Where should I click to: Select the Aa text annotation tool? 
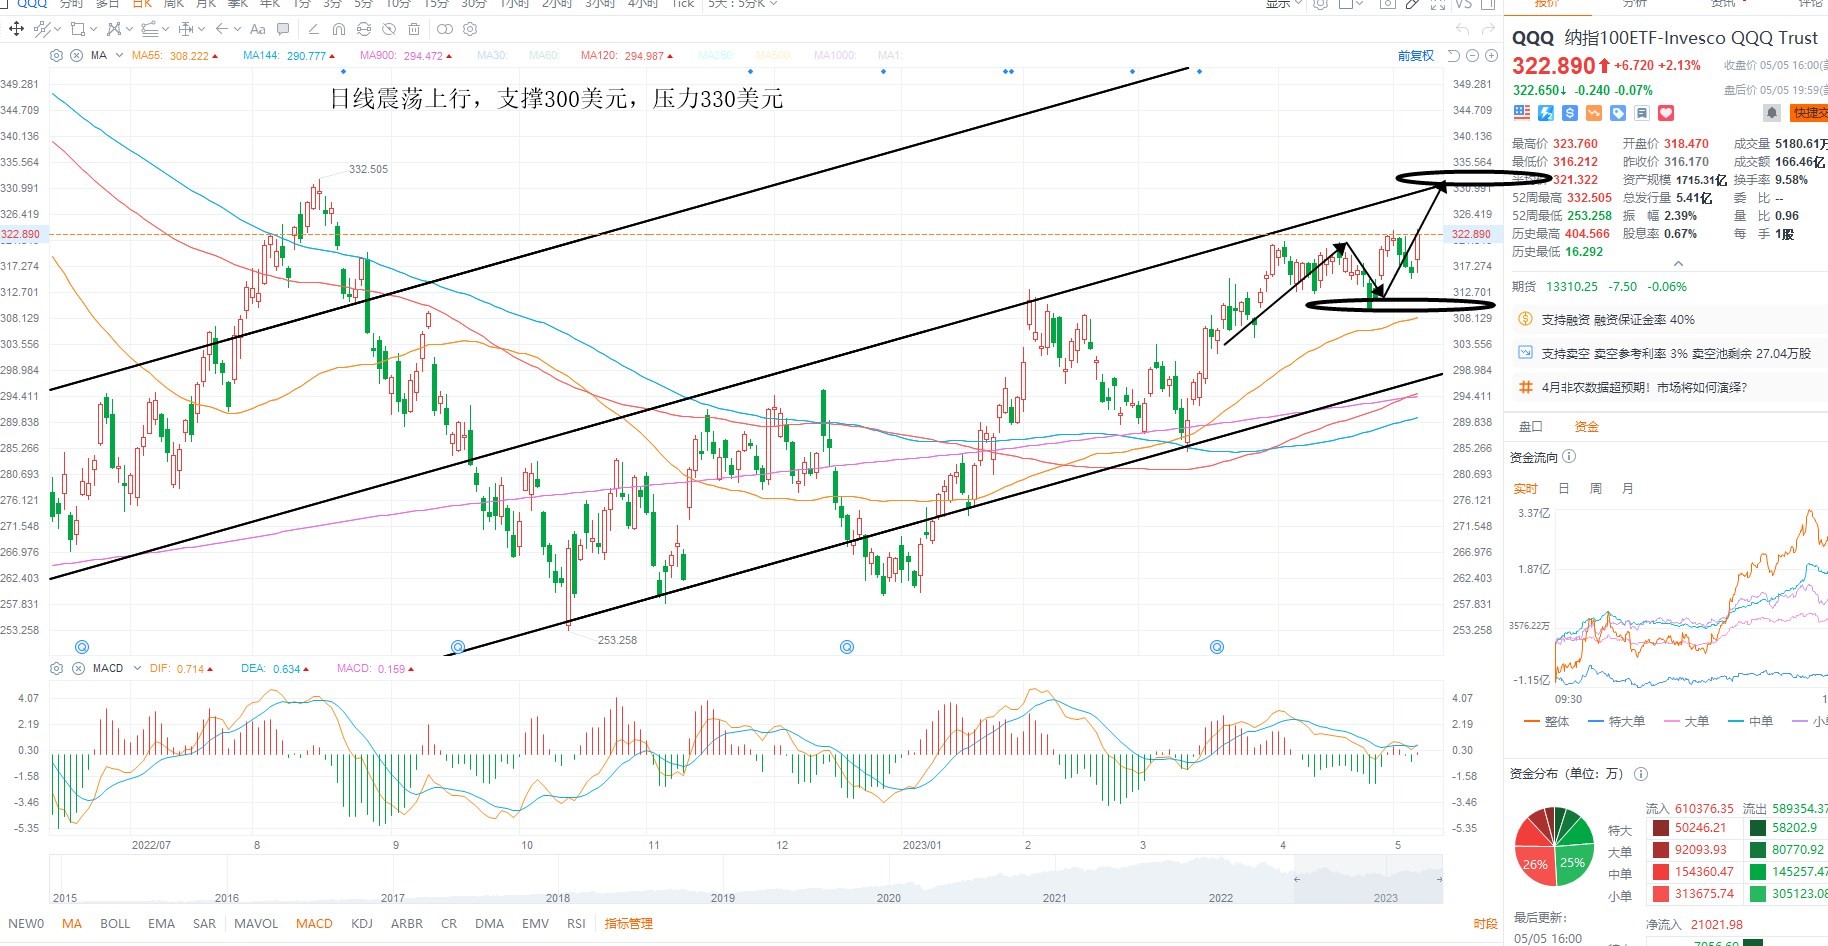pos(257,29)
